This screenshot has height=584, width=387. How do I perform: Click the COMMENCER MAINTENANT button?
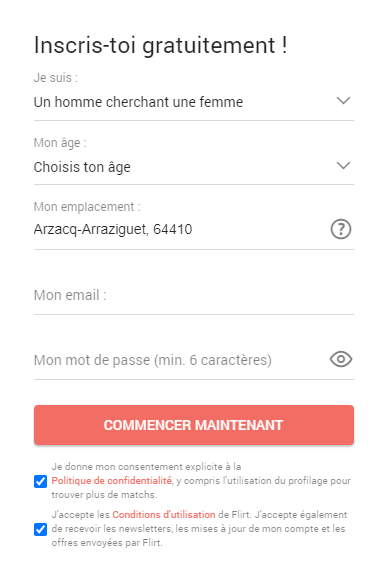point(194,425)
